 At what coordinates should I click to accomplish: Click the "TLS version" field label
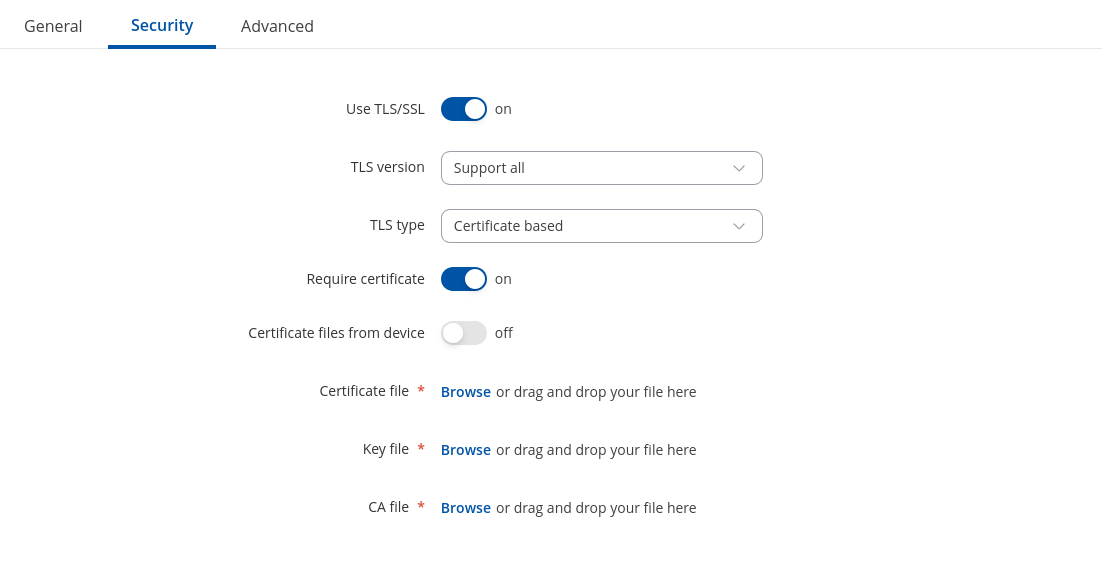(x=387, y=167)
